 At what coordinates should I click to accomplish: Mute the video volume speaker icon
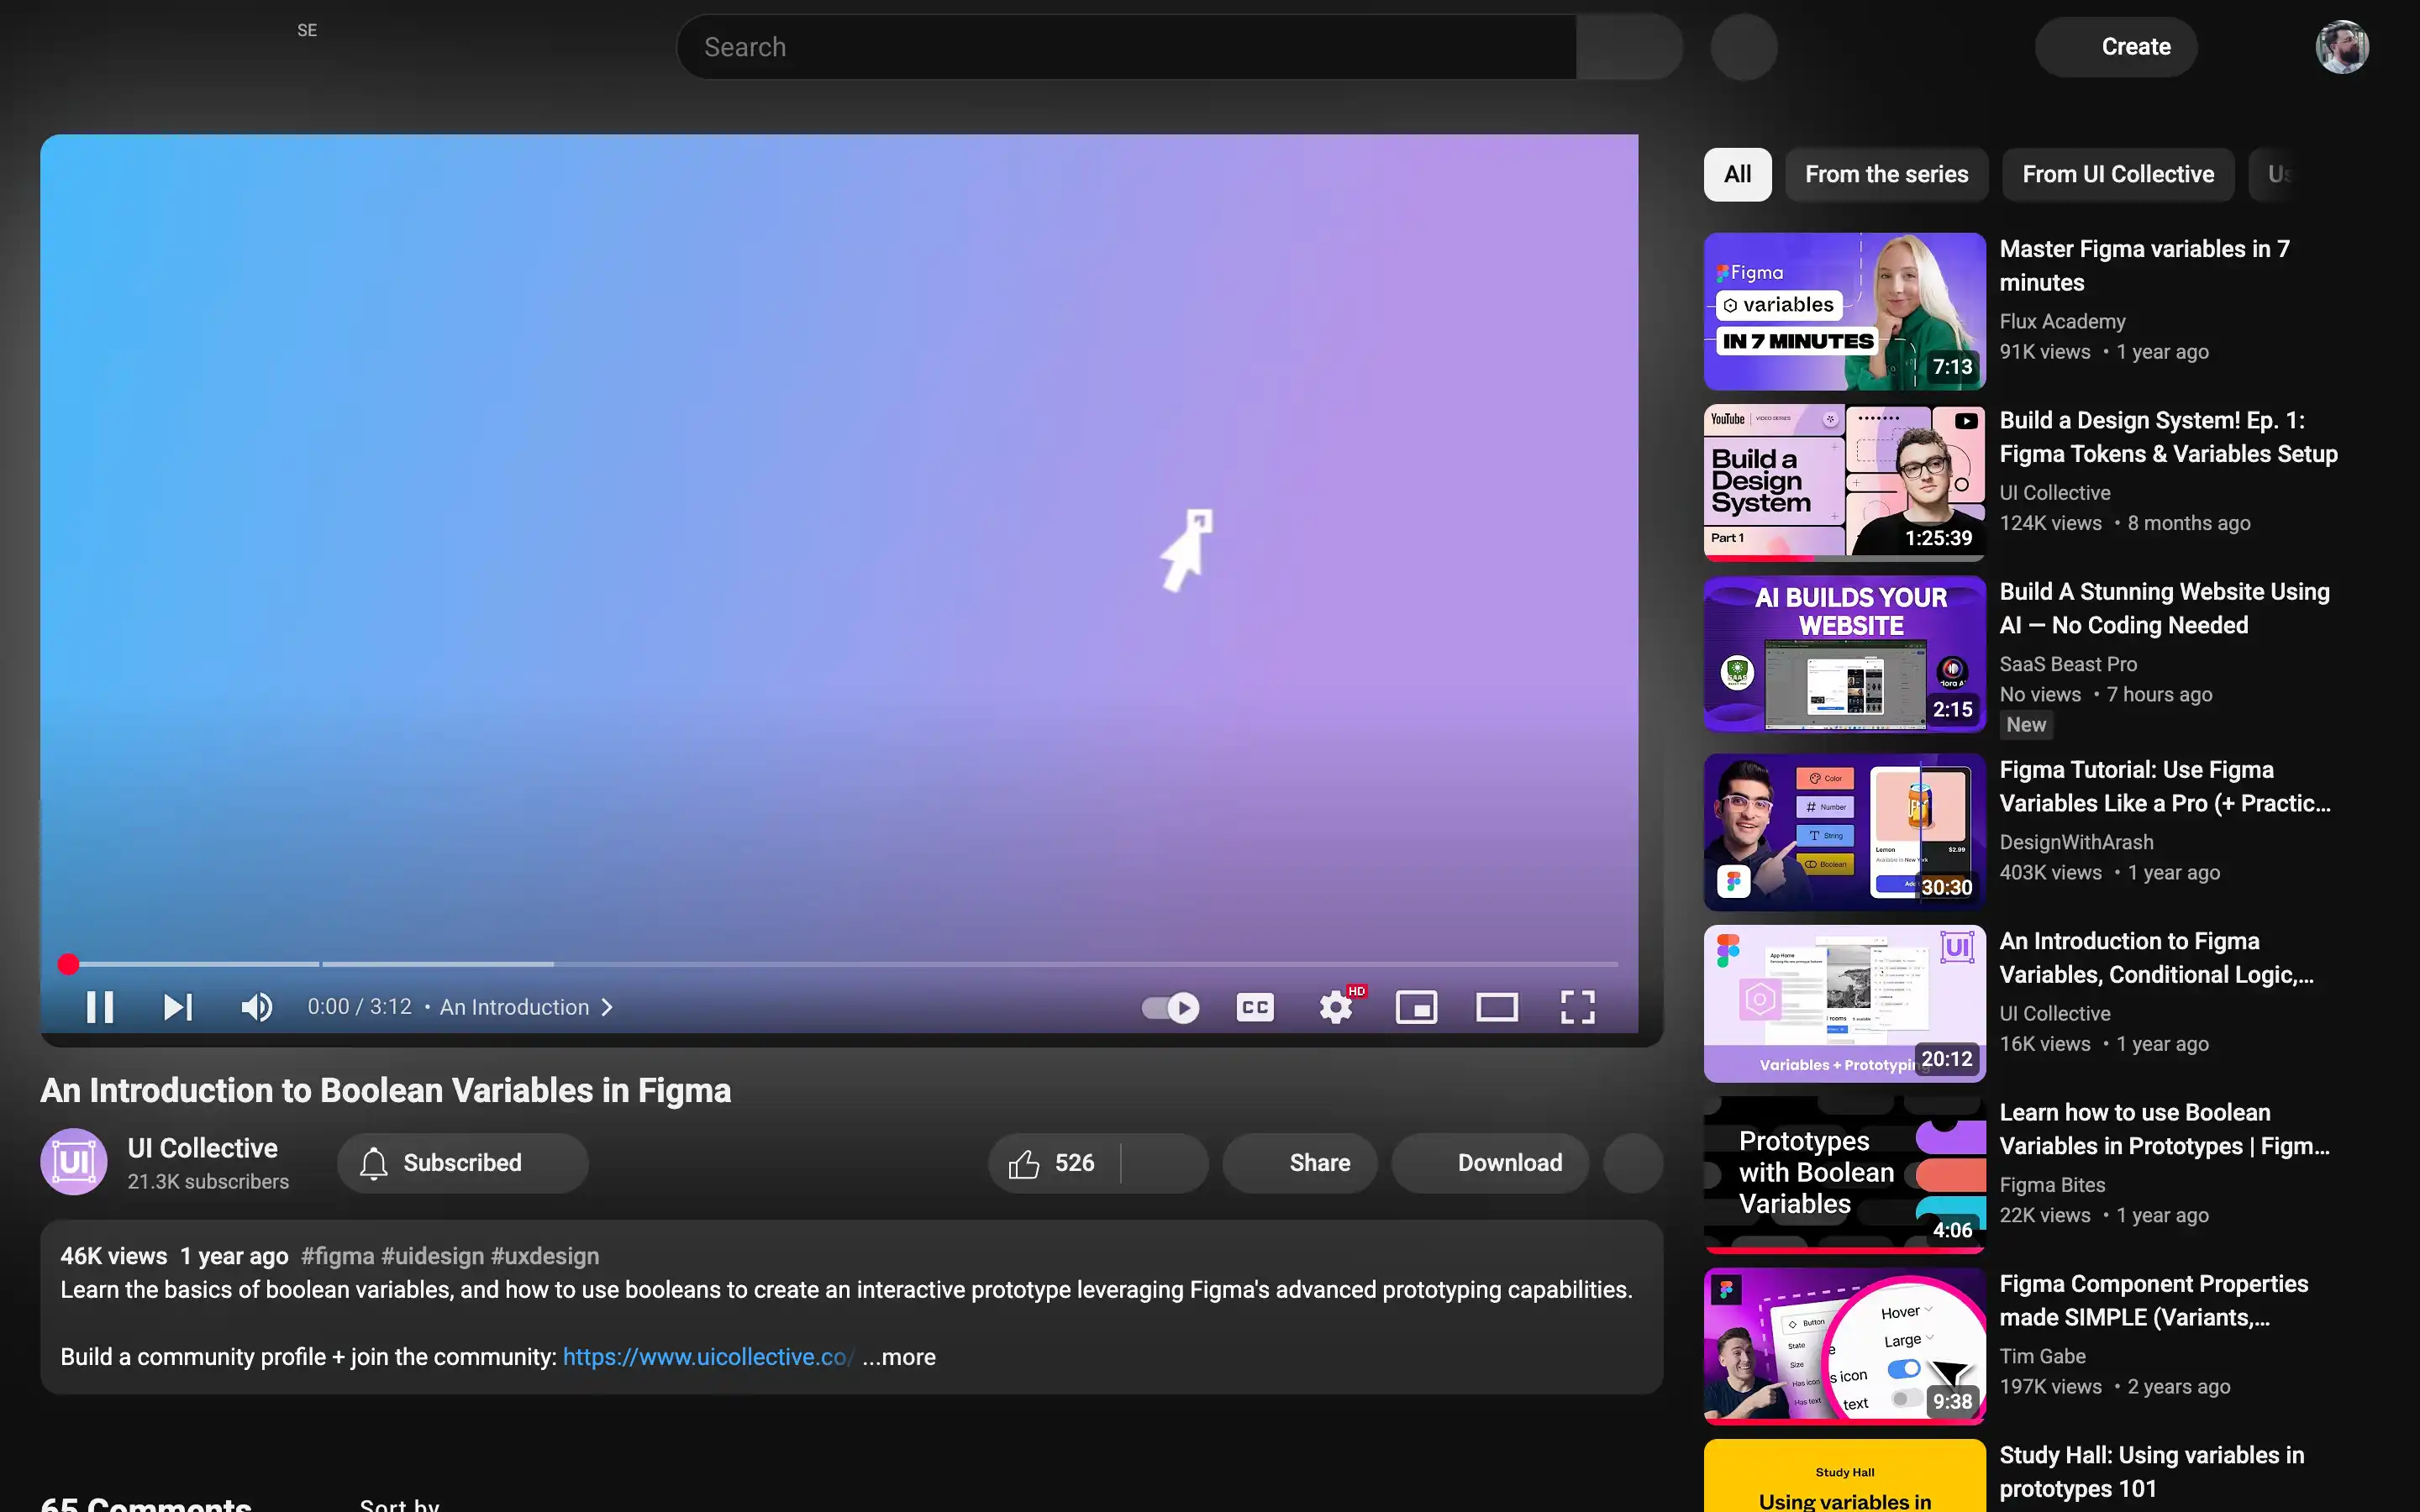tap(257, 1007)
